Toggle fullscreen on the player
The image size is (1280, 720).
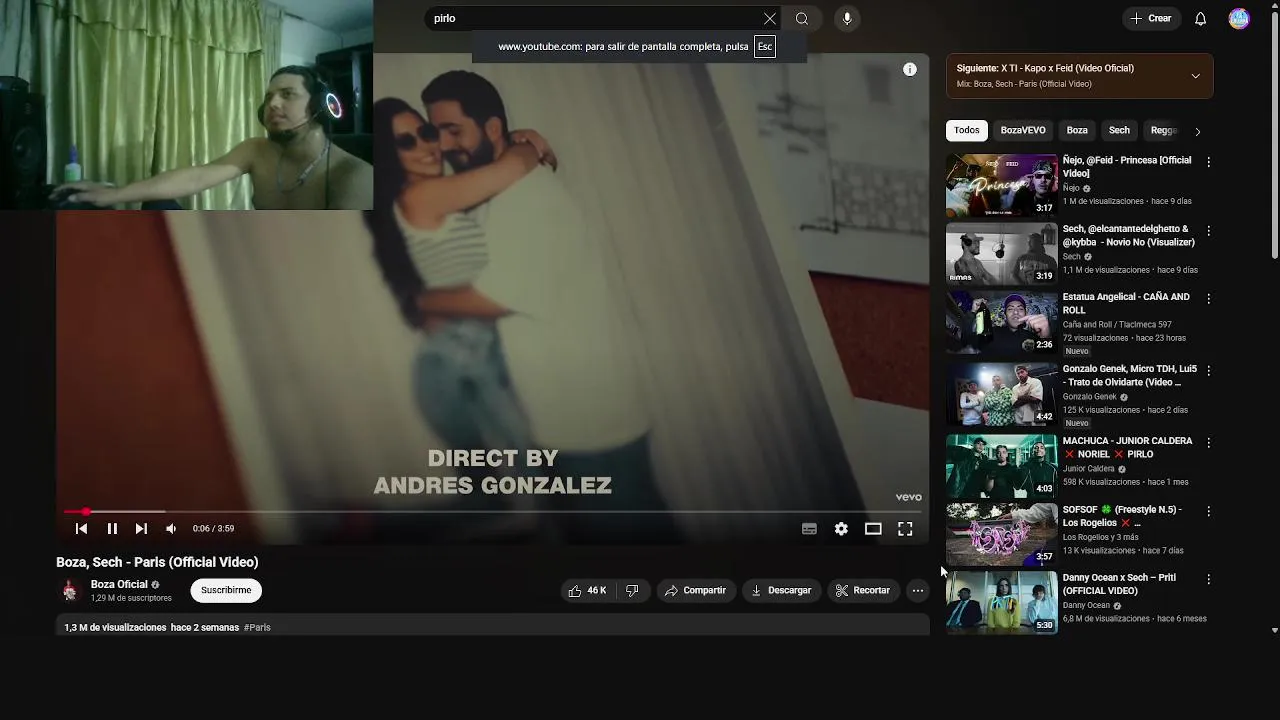(905, 529)
